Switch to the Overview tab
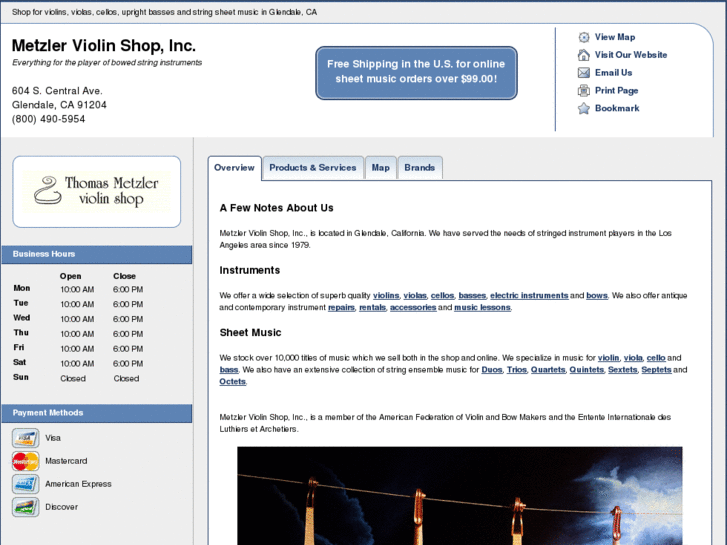 [234, 168]
